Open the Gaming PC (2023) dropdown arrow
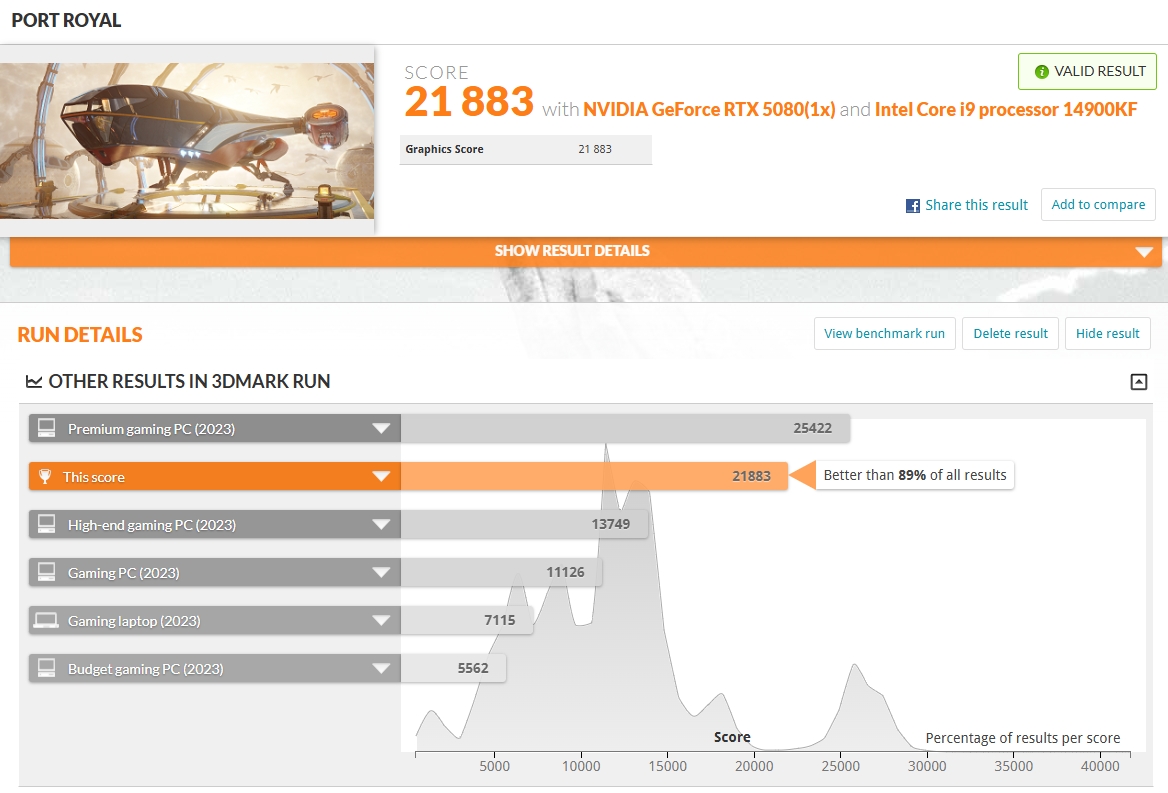 [x=381, y=573]
